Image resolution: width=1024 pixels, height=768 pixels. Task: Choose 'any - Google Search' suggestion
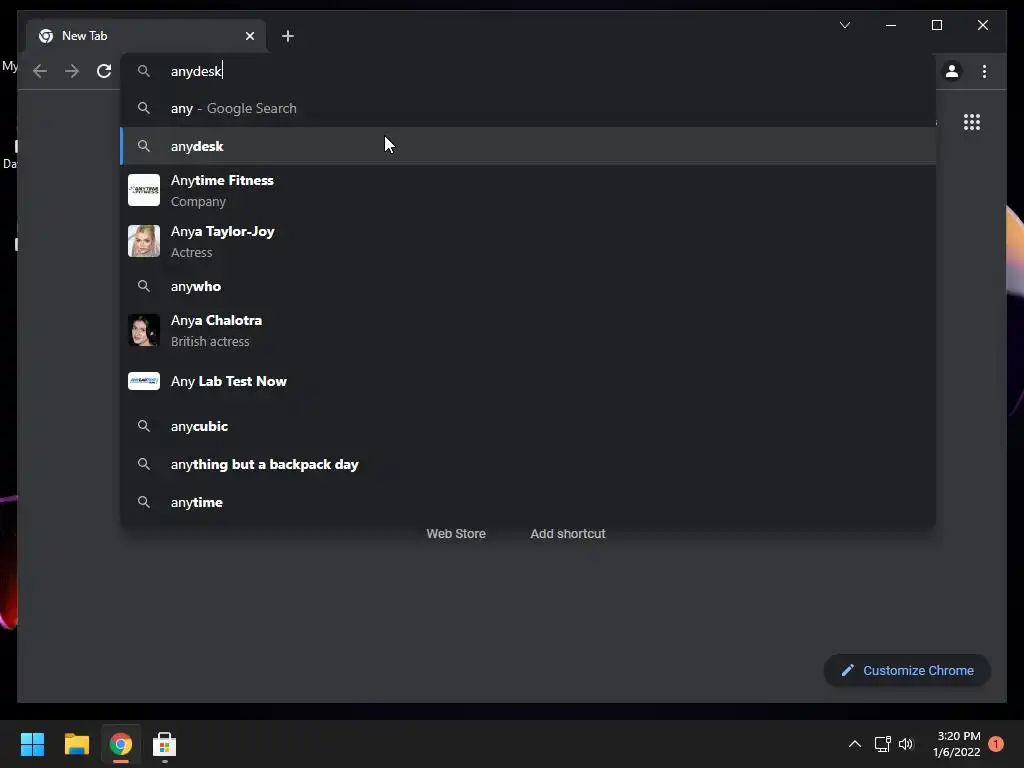tap(528, 108)
